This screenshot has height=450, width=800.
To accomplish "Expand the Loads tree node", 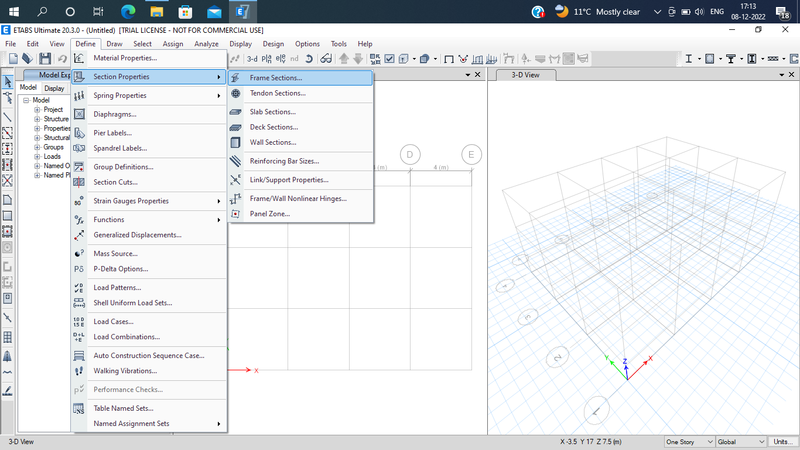I will (37, 157).
